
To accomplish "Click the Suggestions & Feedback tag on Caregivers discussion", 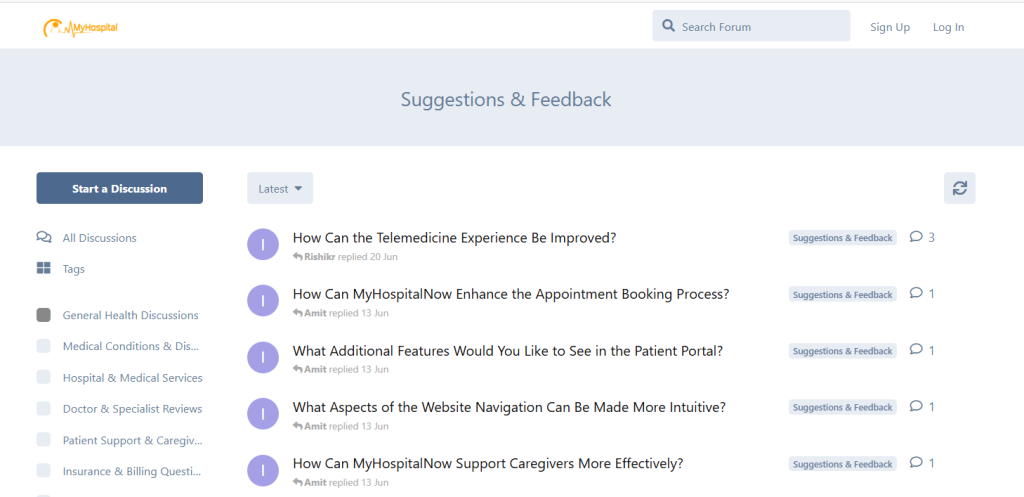I will pos(842,464).
